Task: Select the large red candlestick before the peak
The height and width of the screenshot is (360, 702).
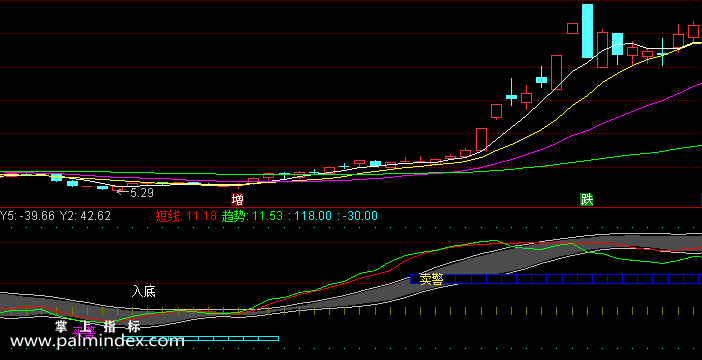Action: click(x=556, y=73)
